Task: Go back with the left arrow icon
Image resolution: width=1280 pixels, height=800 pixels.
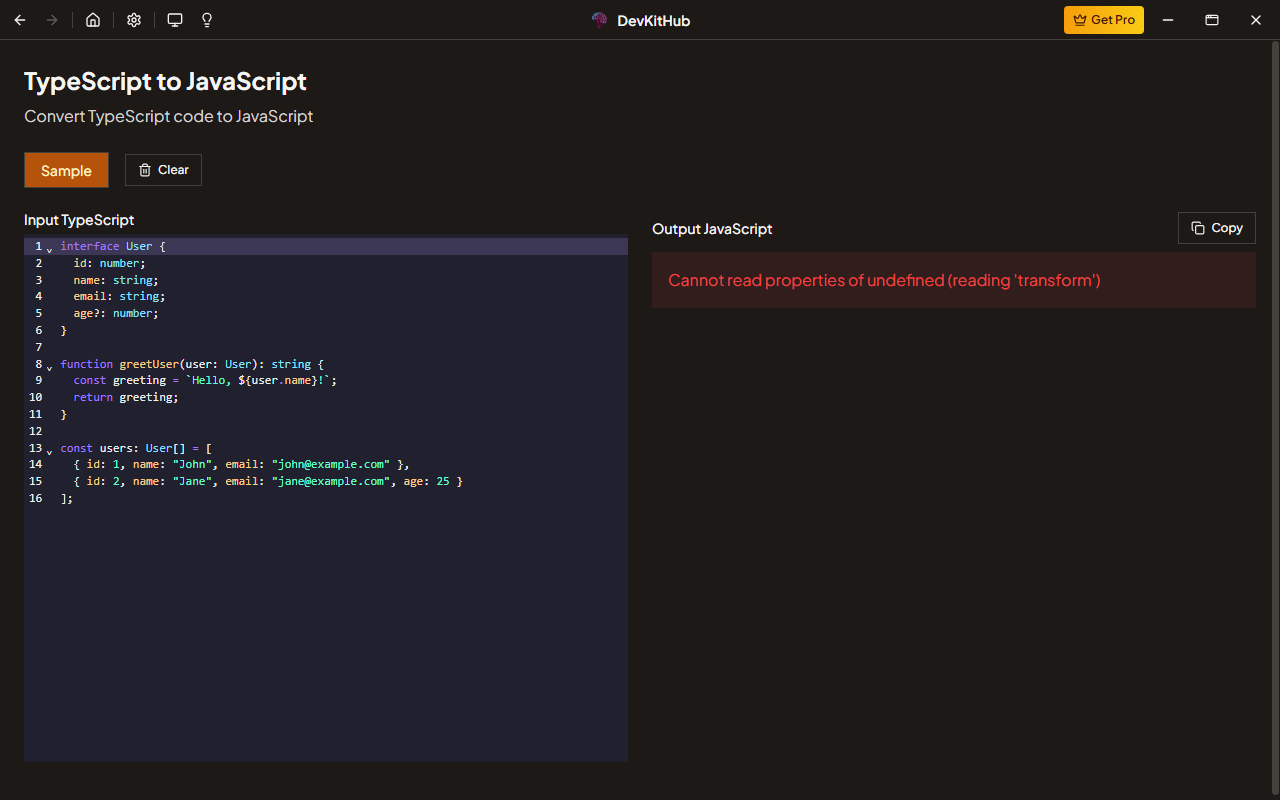Action: coord(20,20)
